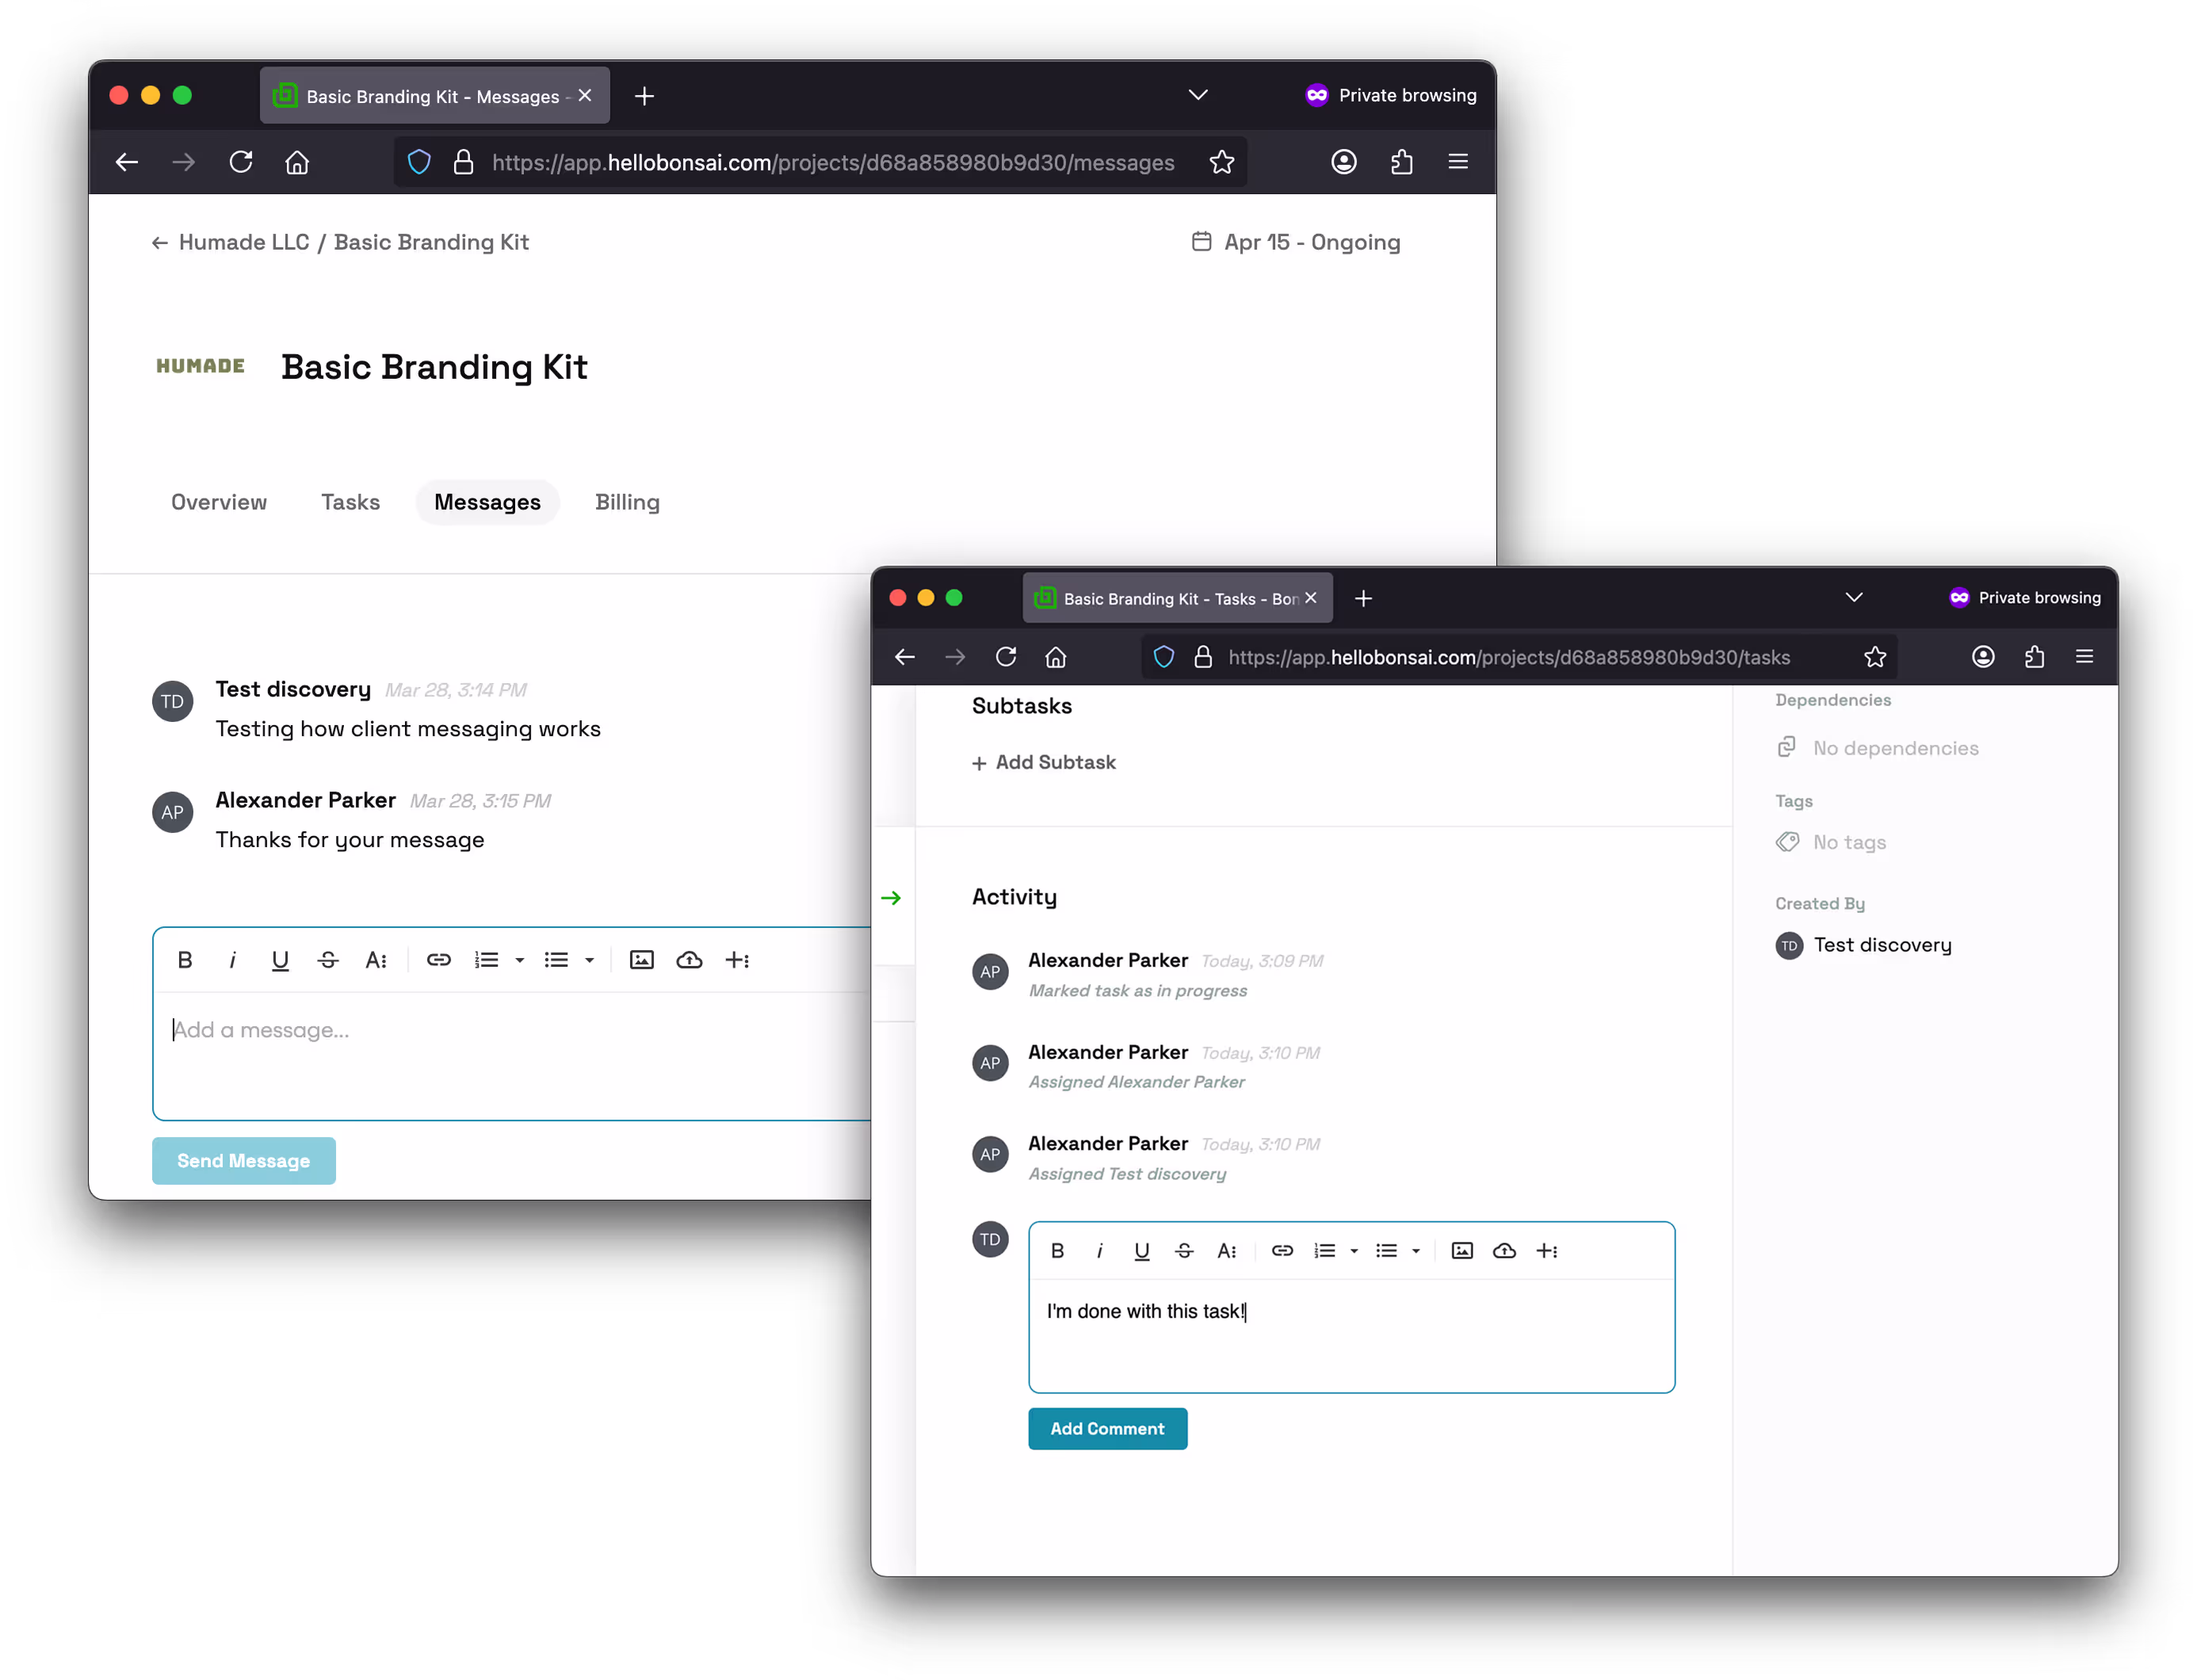The width and height of the screenshot is (2197, 1680).
Task: Close the Basic Branding Kit - Messages tab
Action: 585,96
